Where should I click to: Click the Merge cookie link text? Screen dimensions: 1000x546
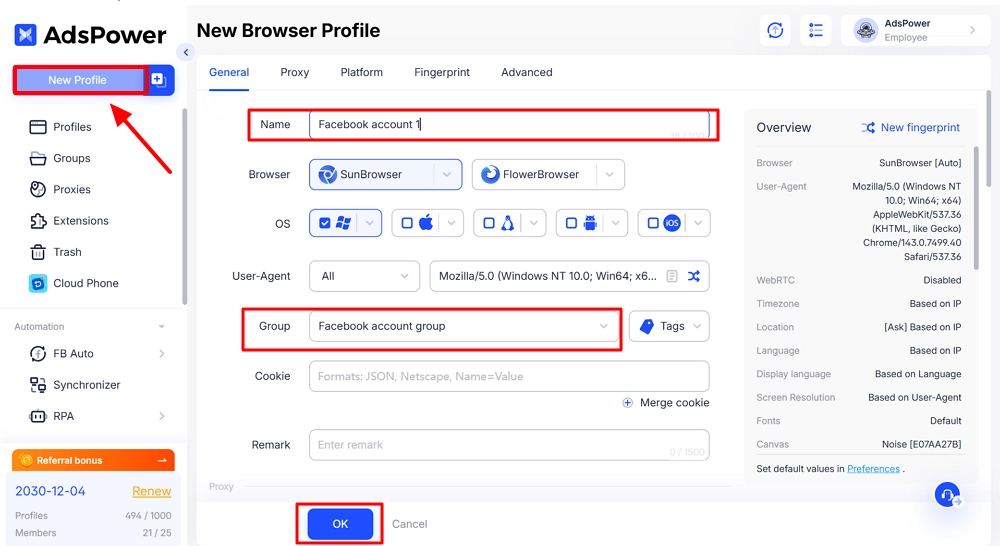674,402
